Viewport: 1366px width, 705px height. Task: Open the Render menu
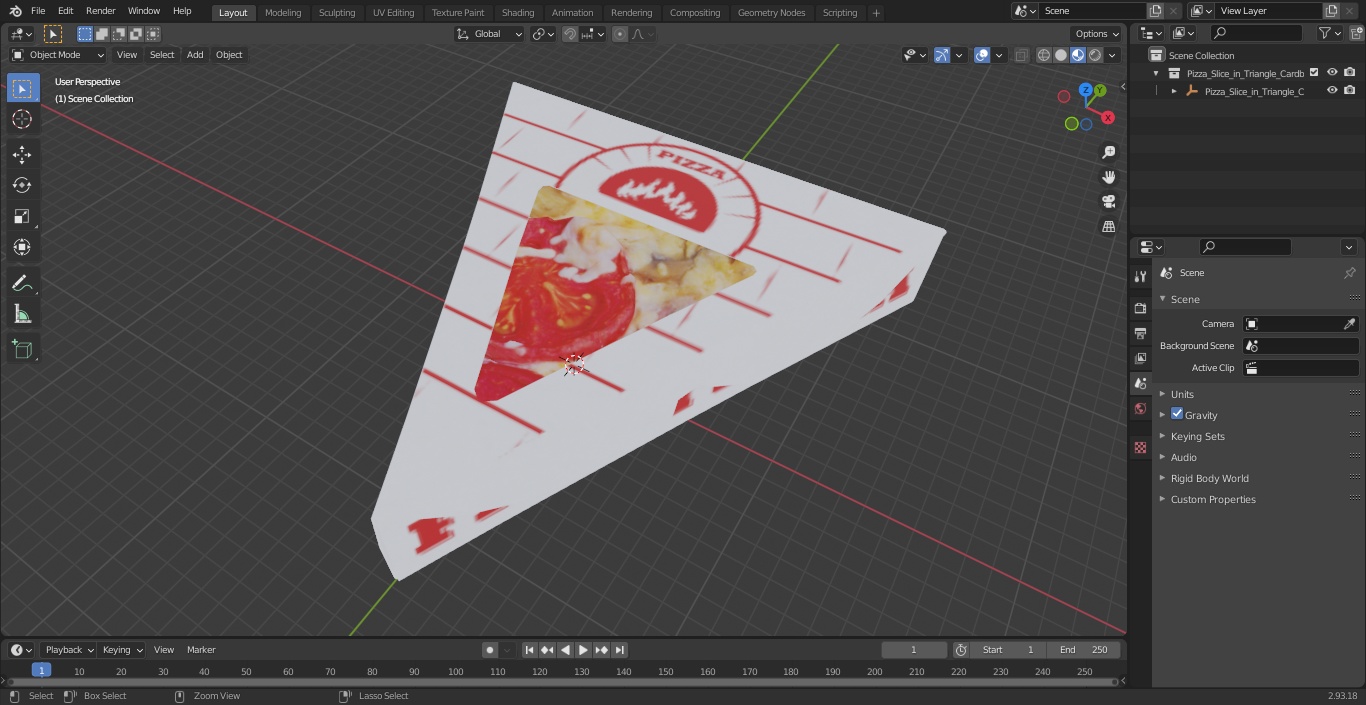click(x=100, y=11)
